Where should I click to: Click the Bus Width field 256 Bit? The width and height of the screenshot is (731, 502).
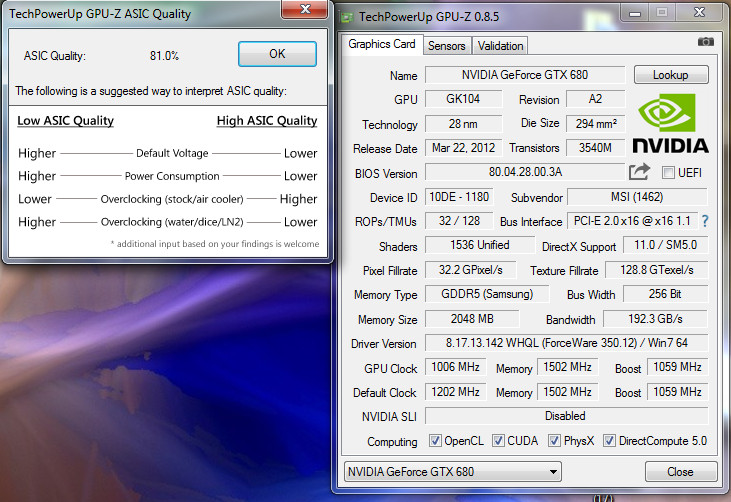coord(665,294)
